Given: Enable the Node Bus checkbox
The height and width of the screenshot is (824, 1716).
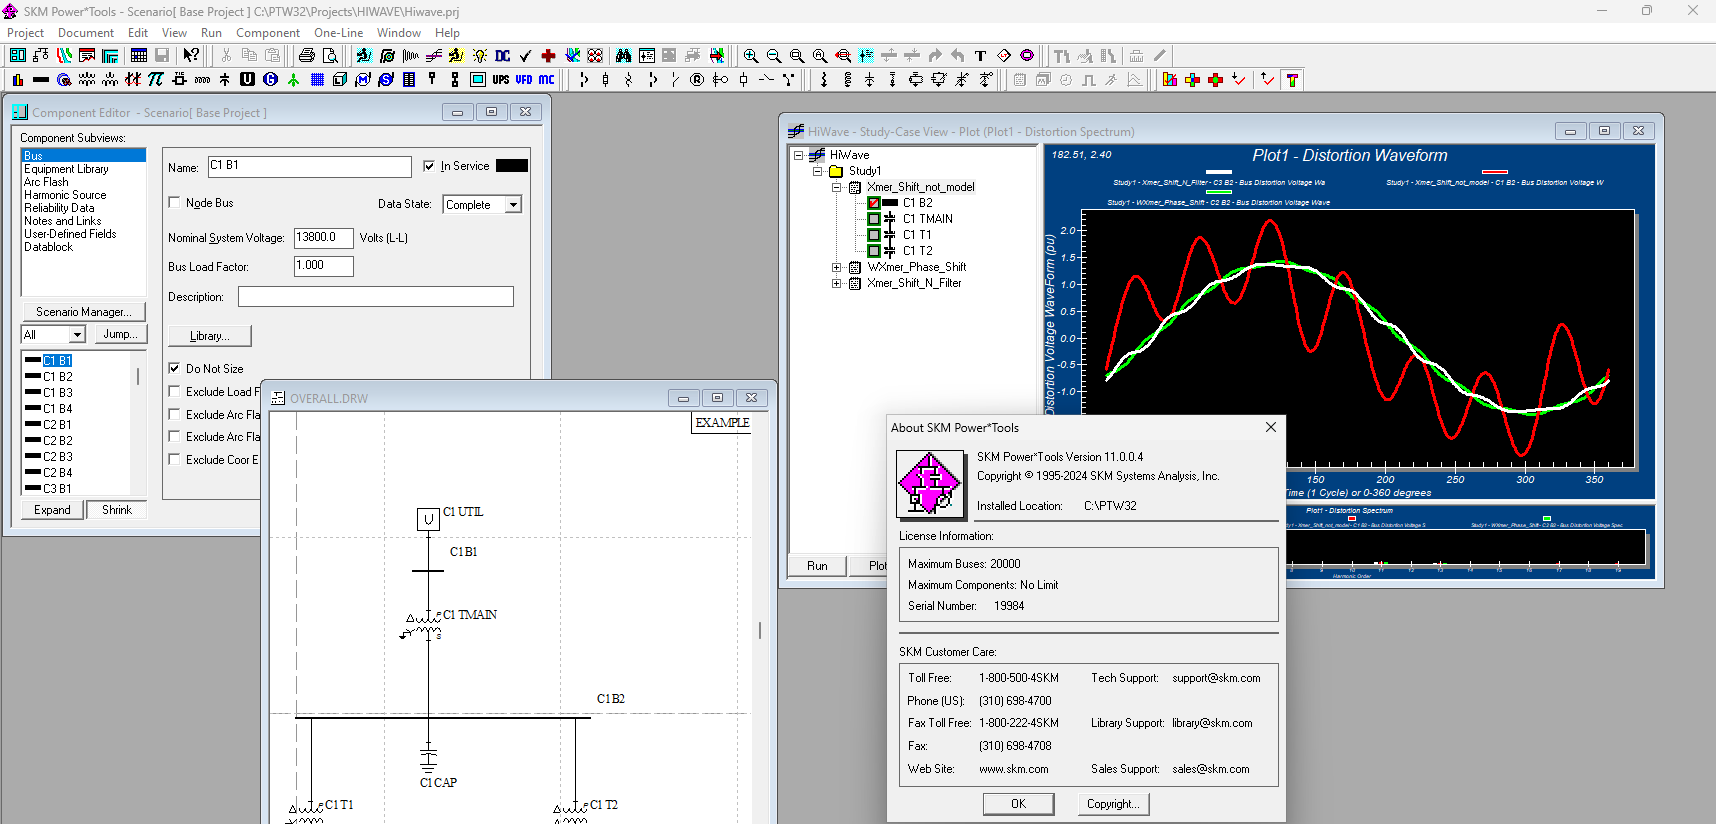Looking at the screenshot, I should (x=174, y=202).
